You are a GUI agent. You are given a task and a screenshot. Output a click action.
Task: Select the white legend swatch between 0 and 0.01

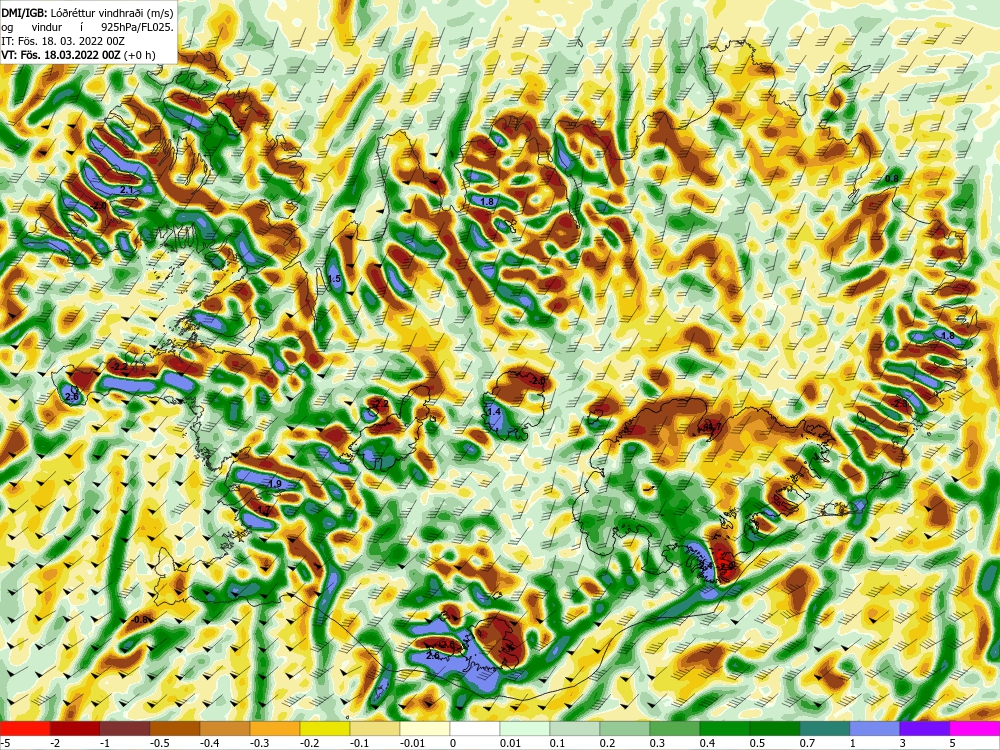coord(475,728)
